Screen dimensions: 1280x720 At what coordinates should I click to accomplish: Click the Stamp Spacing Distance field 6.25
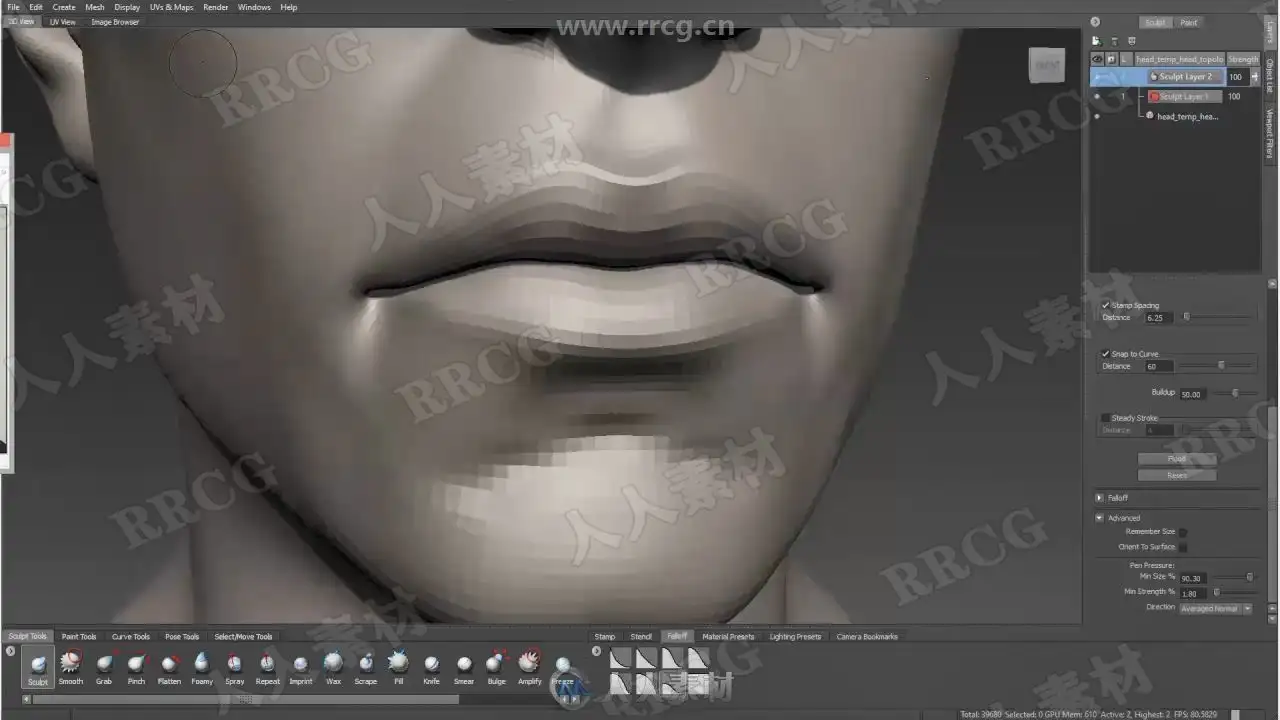point(1158,317)
